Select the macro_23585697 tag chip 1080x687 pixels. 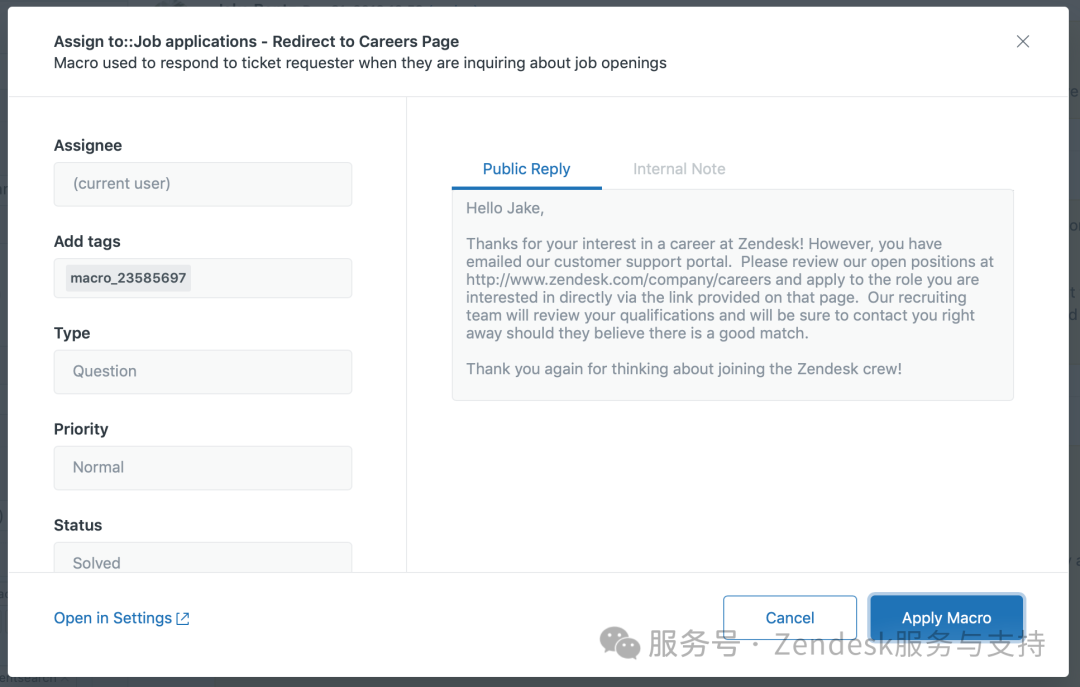coord(128,278)
